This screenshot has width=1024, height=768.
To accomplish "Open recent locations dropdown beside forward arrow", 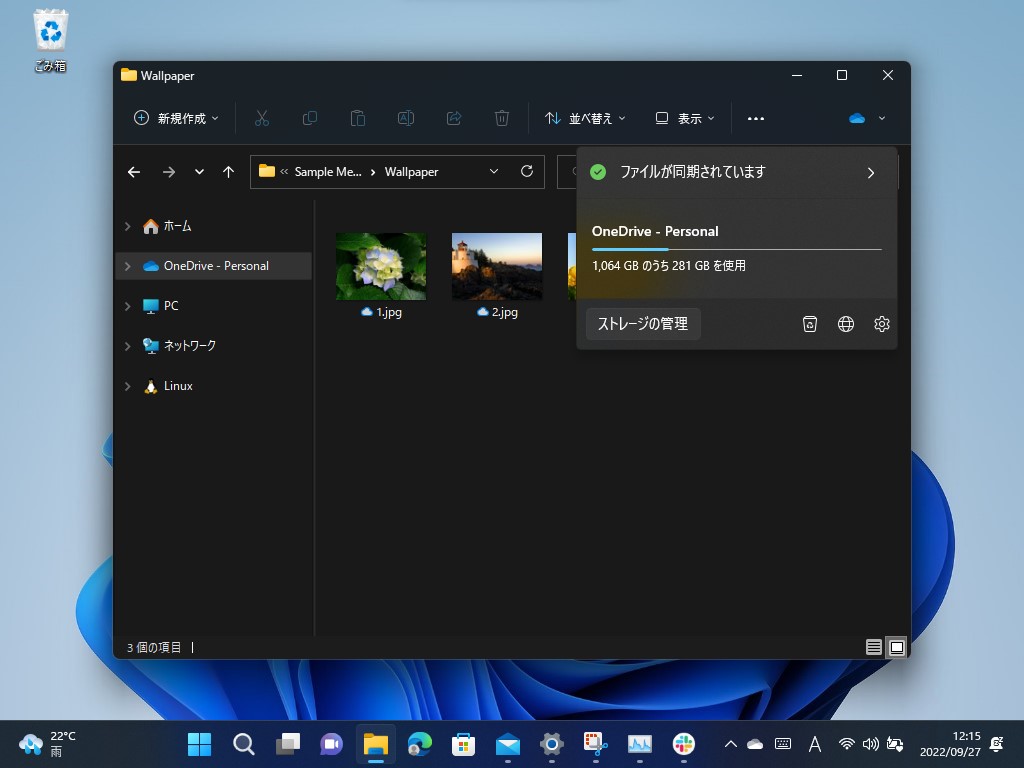I will coord(199,172).
